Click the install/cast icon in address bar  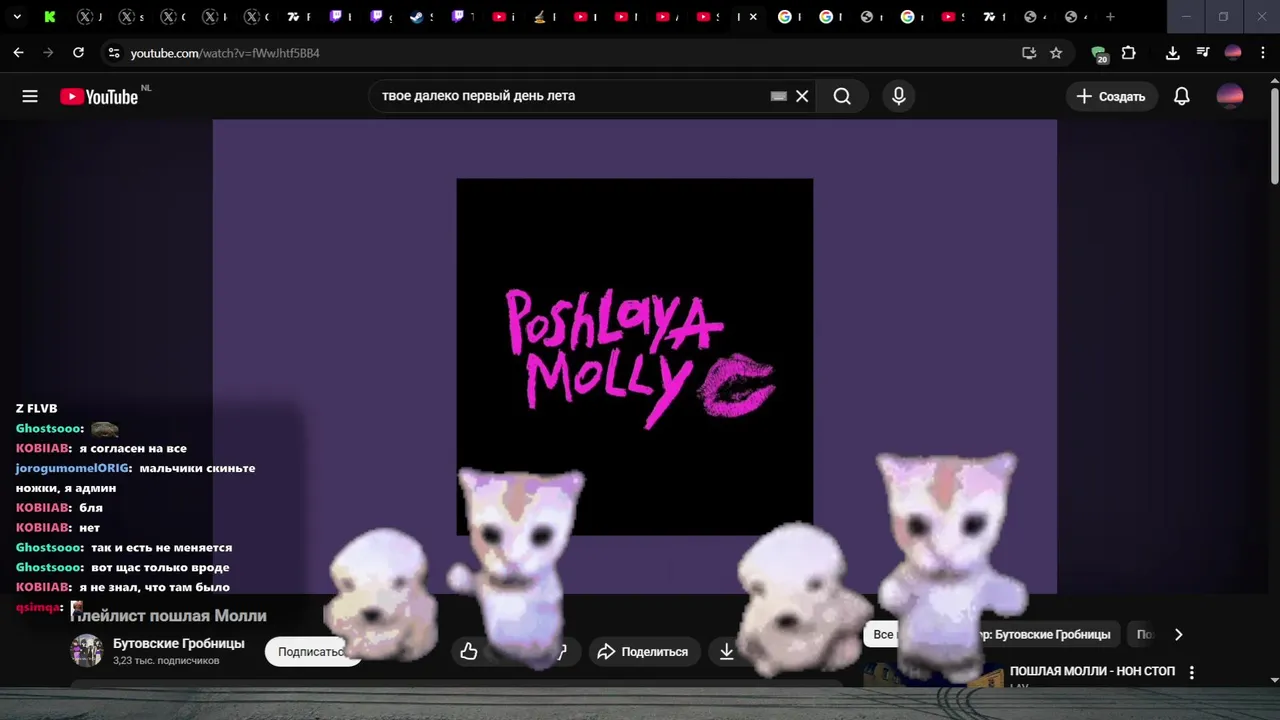pos(1029,53)
